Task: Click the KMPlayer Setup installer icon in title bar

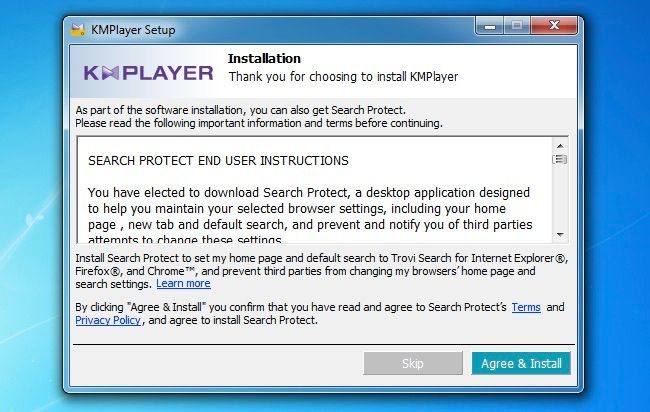Action: tap(78, 30)
